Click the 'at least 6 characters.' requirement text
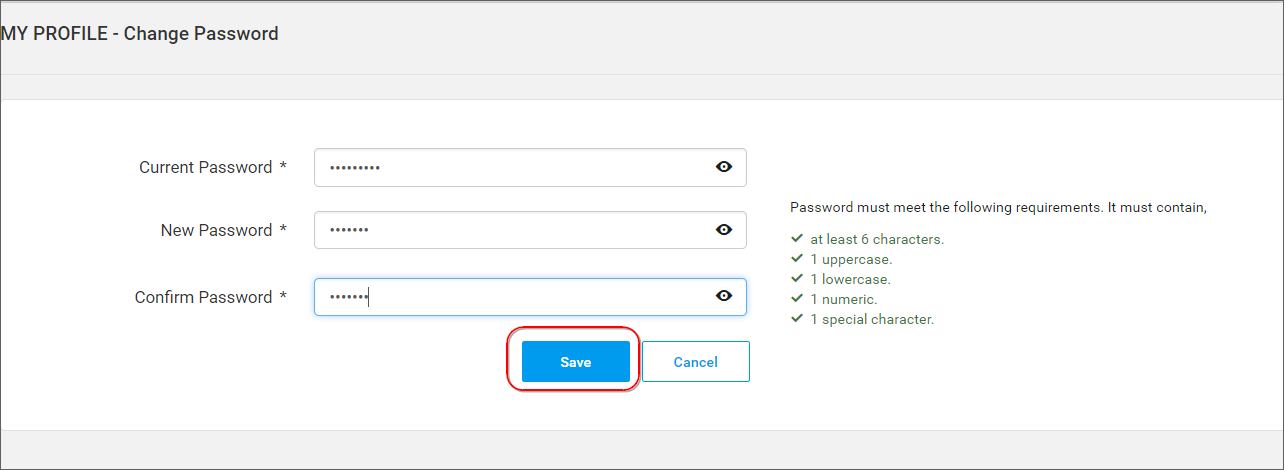1284x470 pixels. coord(877,240)
